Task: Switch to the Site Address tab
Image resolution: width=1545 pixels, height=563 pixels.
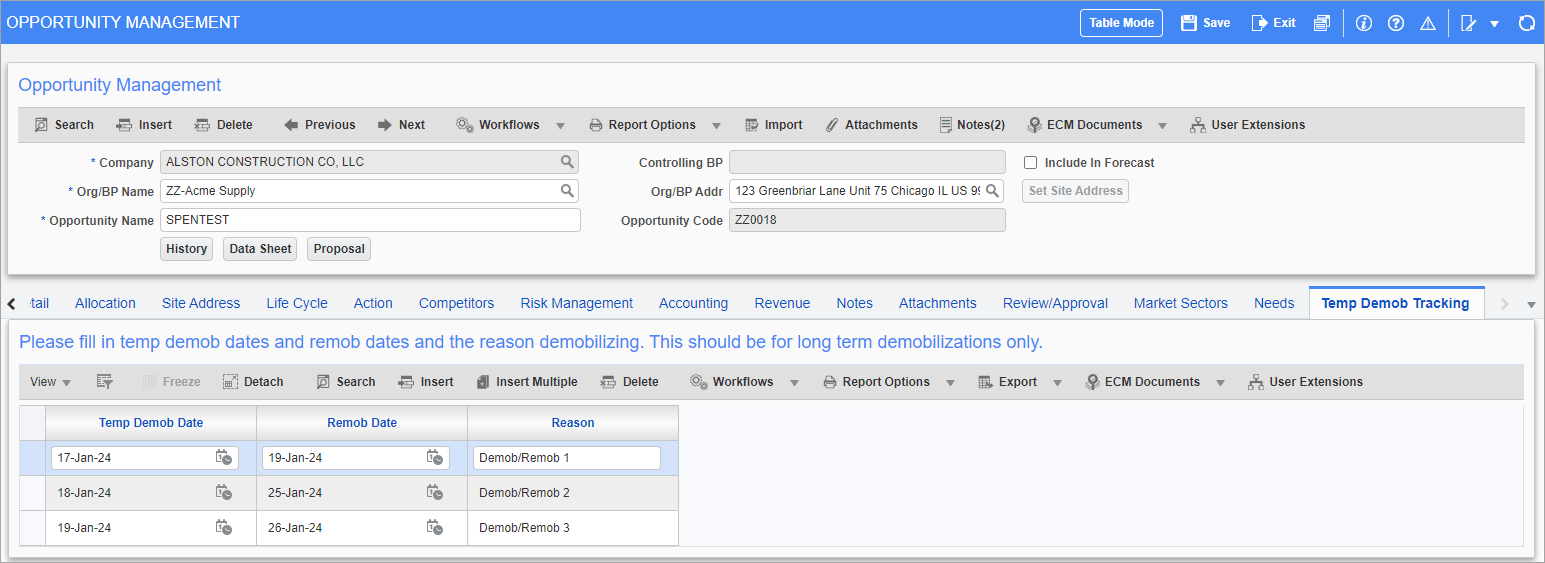Action: [x=201, y=303]
